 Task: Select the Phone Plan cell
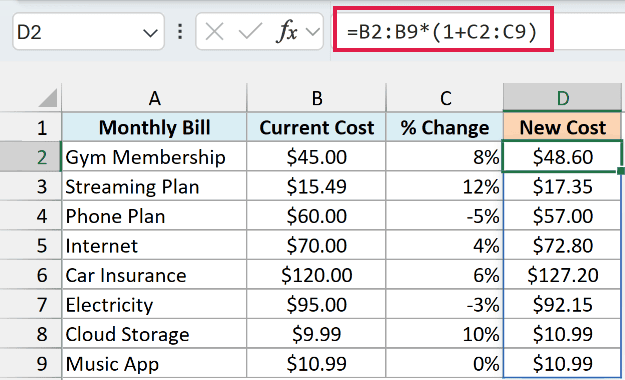tap(154, 216)
